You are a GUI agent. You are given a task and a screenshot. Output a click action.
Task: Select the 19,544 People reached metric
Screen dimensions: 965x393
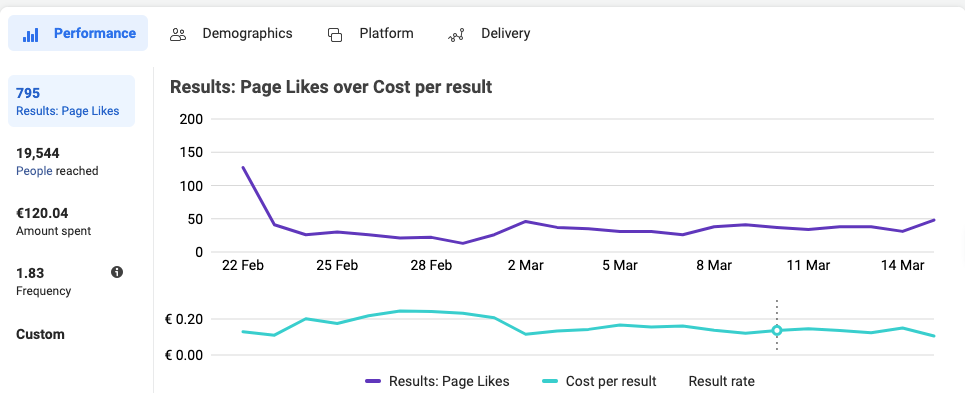[57, 161]
